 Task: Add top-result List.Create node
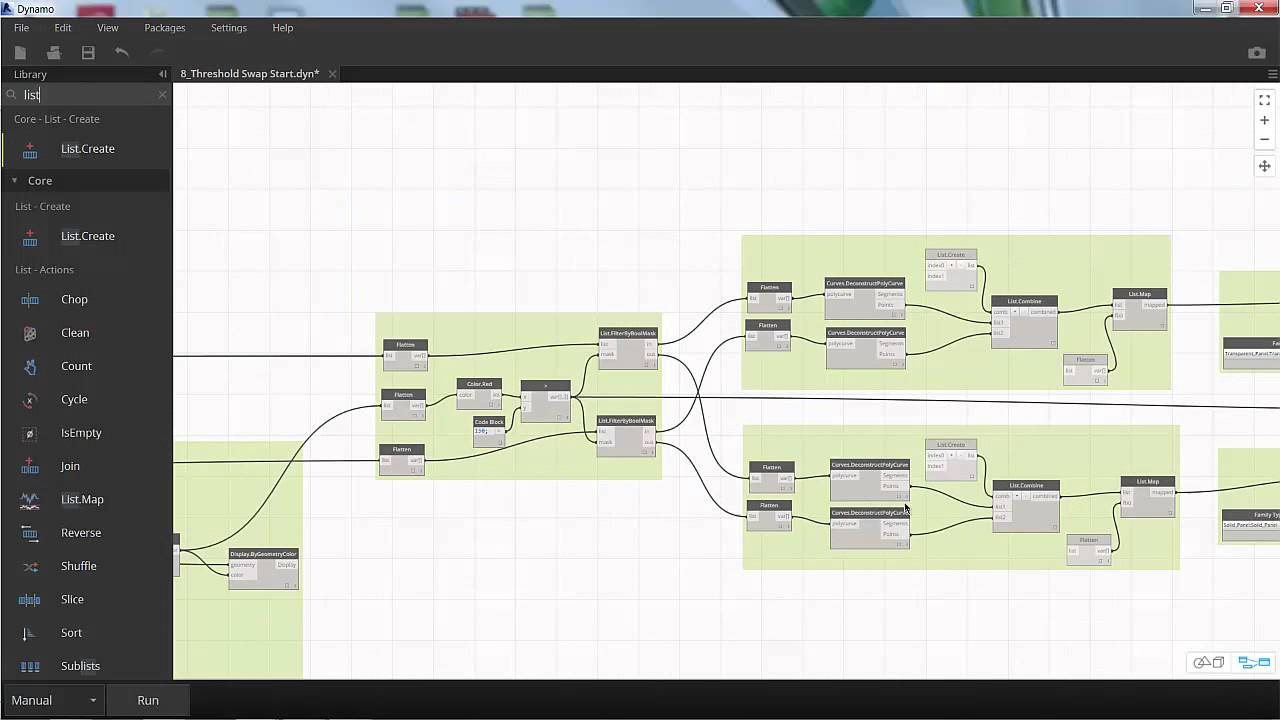coord(86,149)
